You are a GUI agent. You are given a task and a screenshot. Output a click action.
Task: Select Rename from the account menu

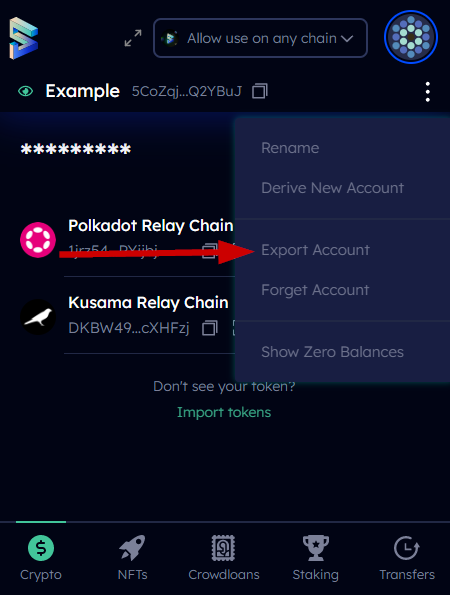coord(290,148)
